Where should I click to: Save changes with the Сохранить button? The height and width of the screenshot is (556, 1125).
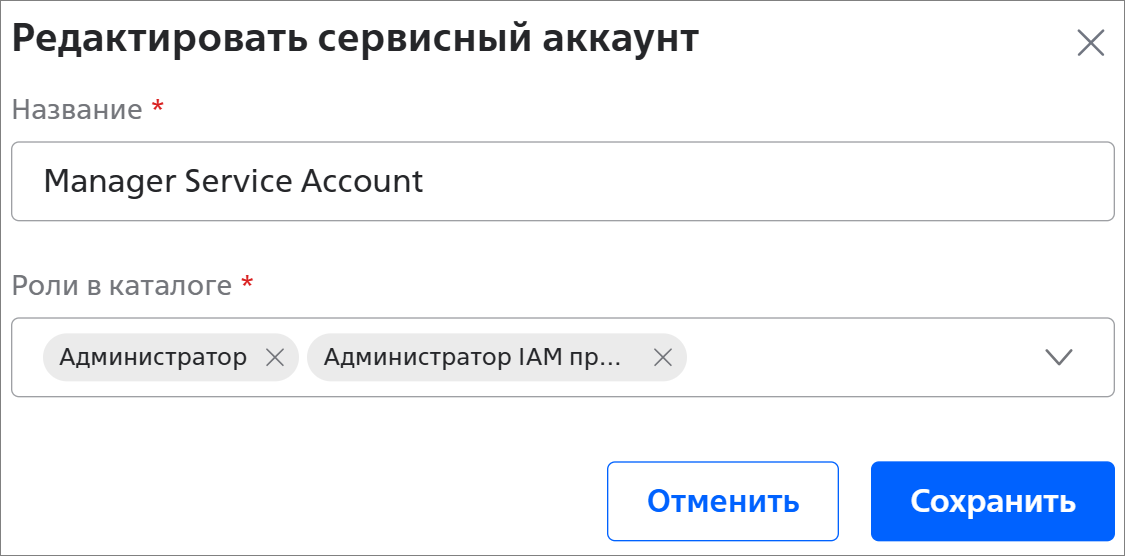[992, 501]
